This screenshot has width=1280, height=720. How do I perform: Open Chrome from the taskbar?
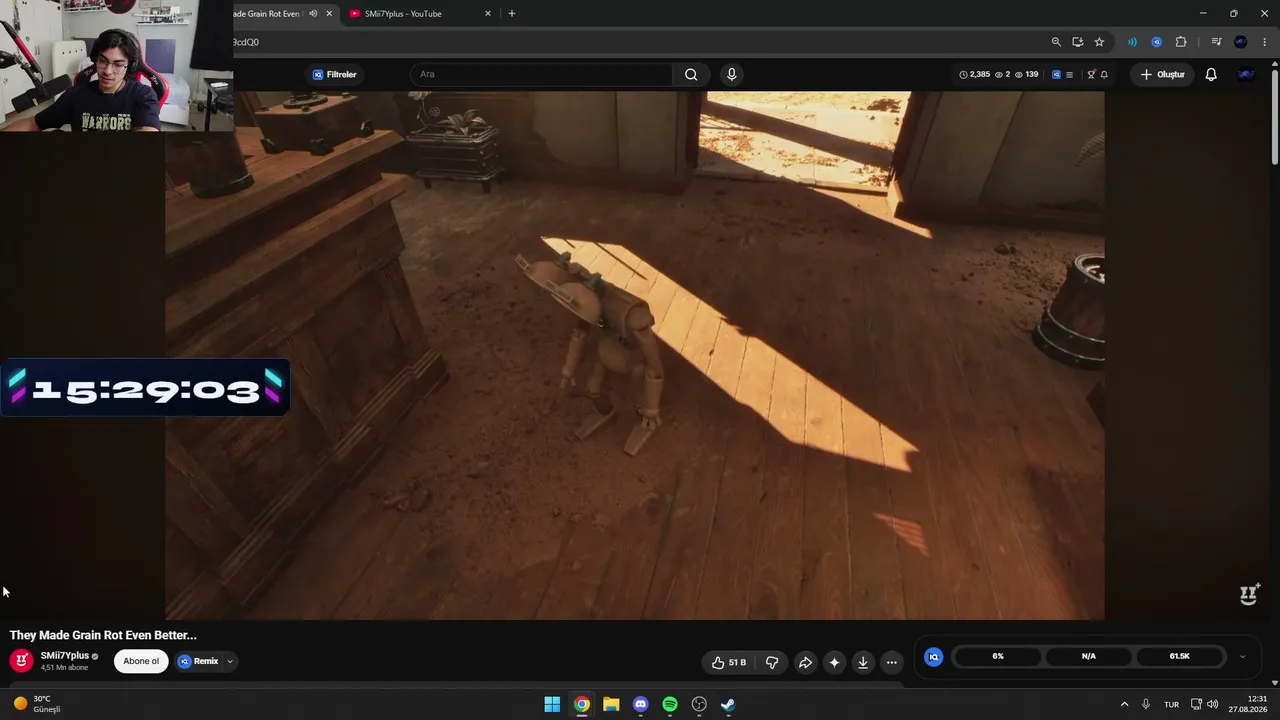tap(581, 704)
